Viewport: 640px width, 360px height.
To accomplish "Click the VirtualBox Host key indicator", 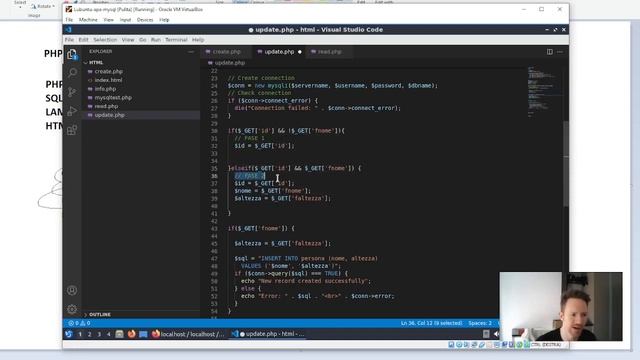I will 546,345.
